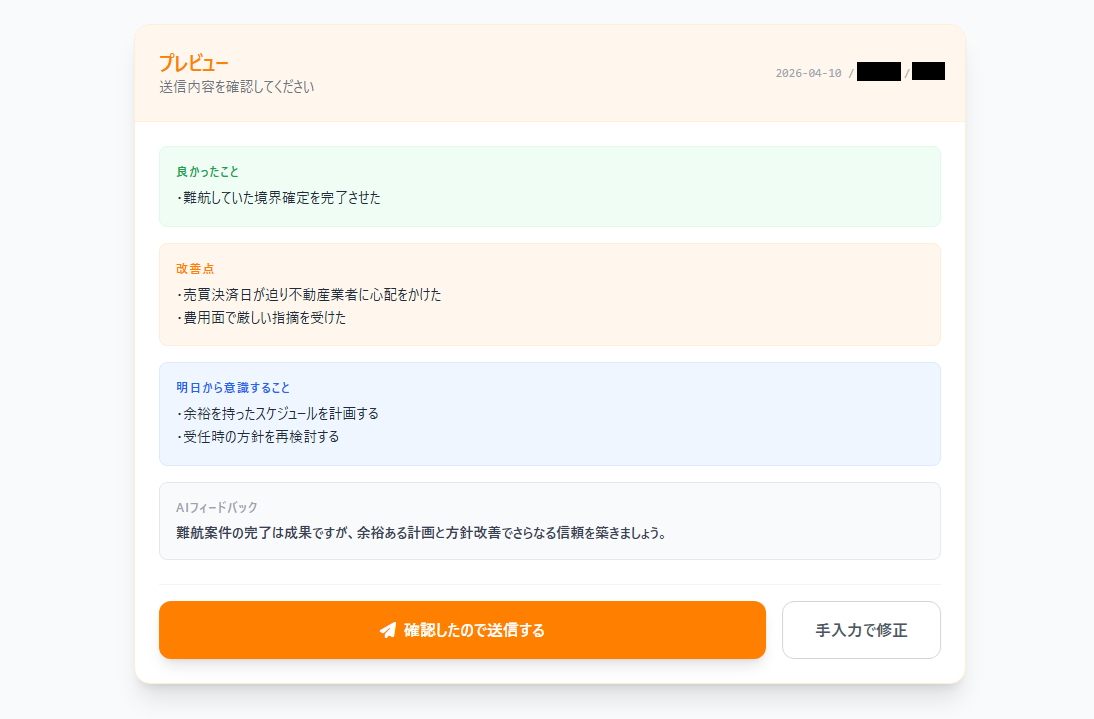
Task: Click the 売買決済日が迫り不動産業者に心配をかけた item
Action: tap(308, 294)
